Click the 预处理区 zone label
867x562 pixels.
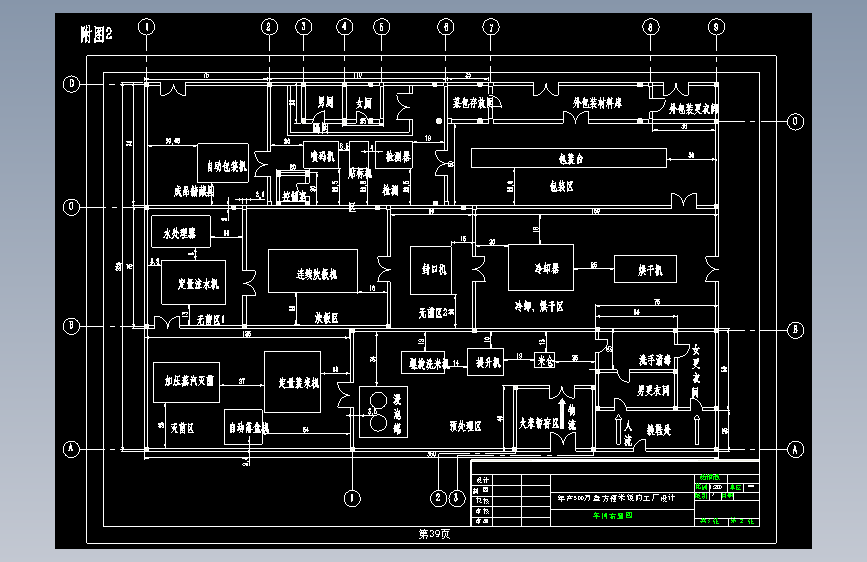tap(466, 426)
